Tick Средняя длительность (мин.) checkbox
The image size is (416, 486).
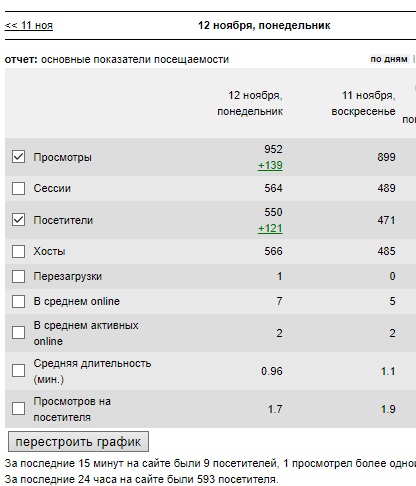18,371
